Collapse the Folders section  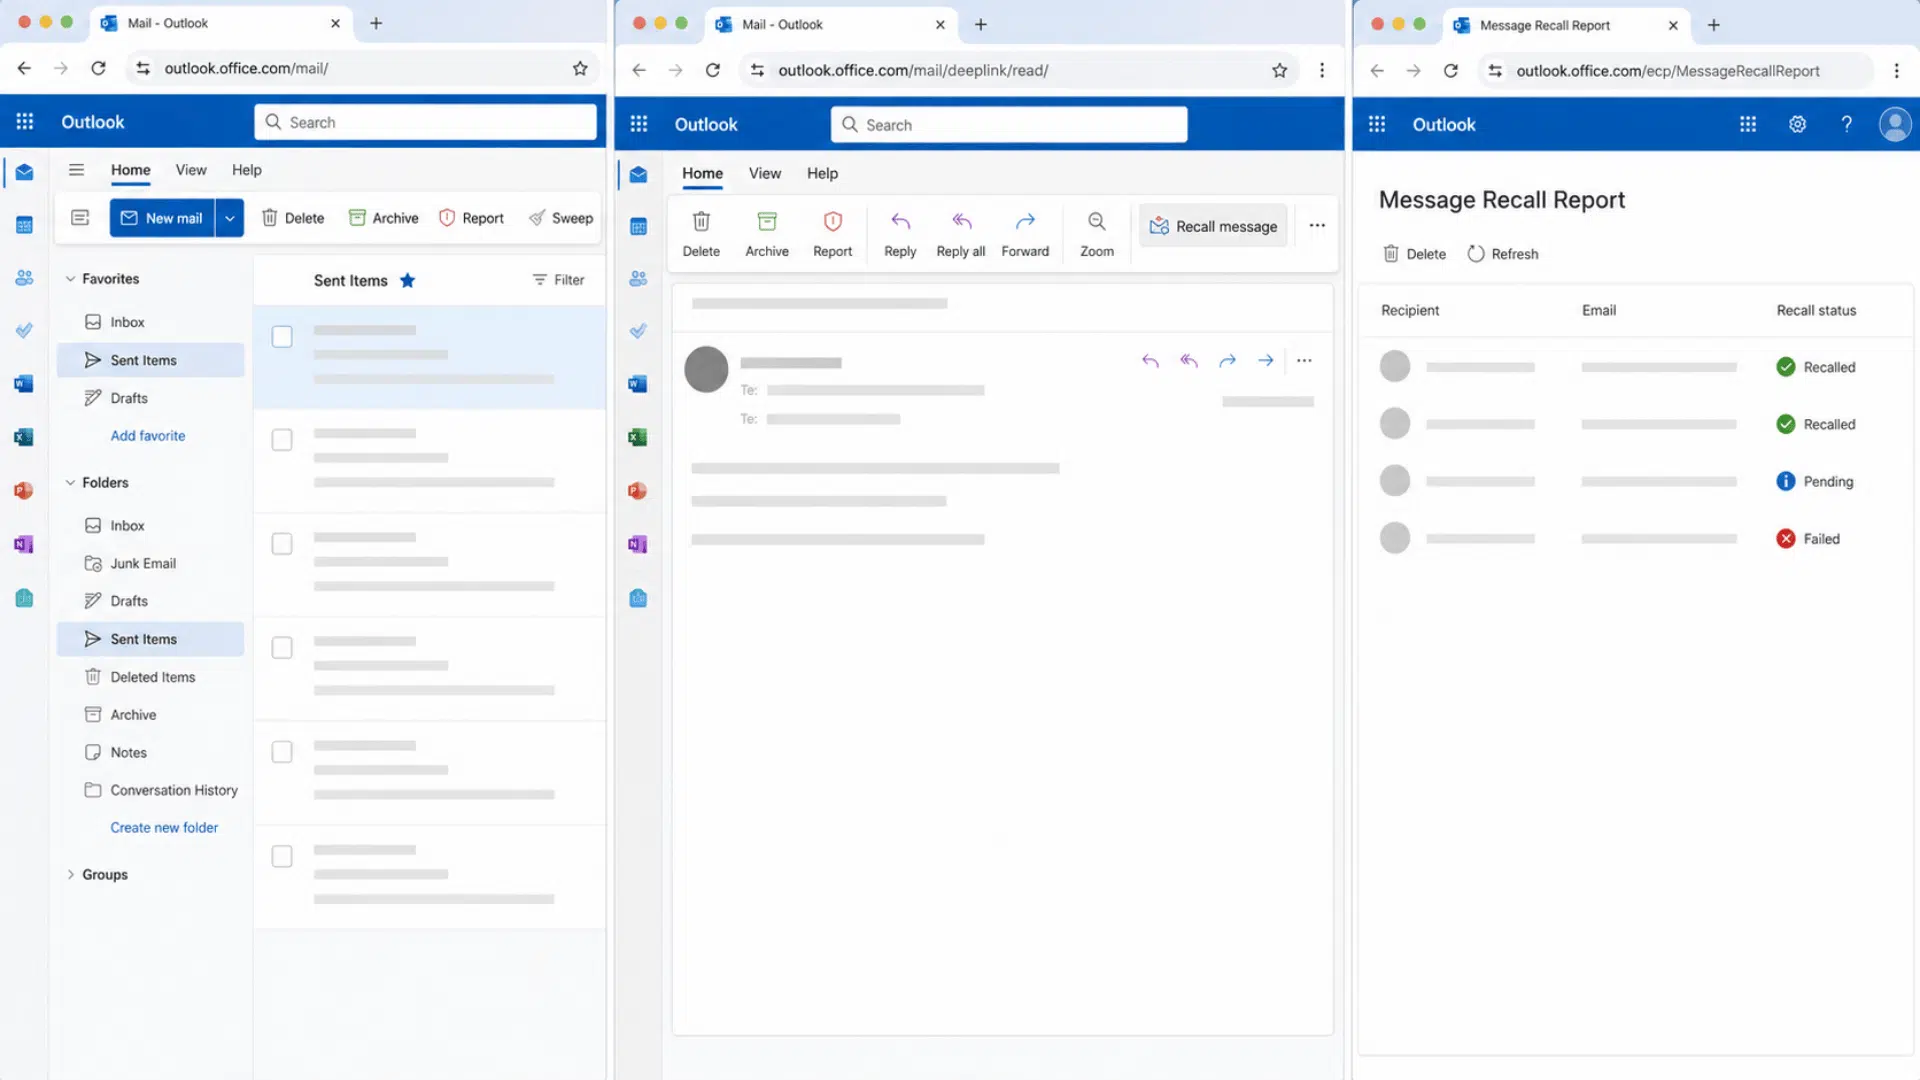click(70, 483)
